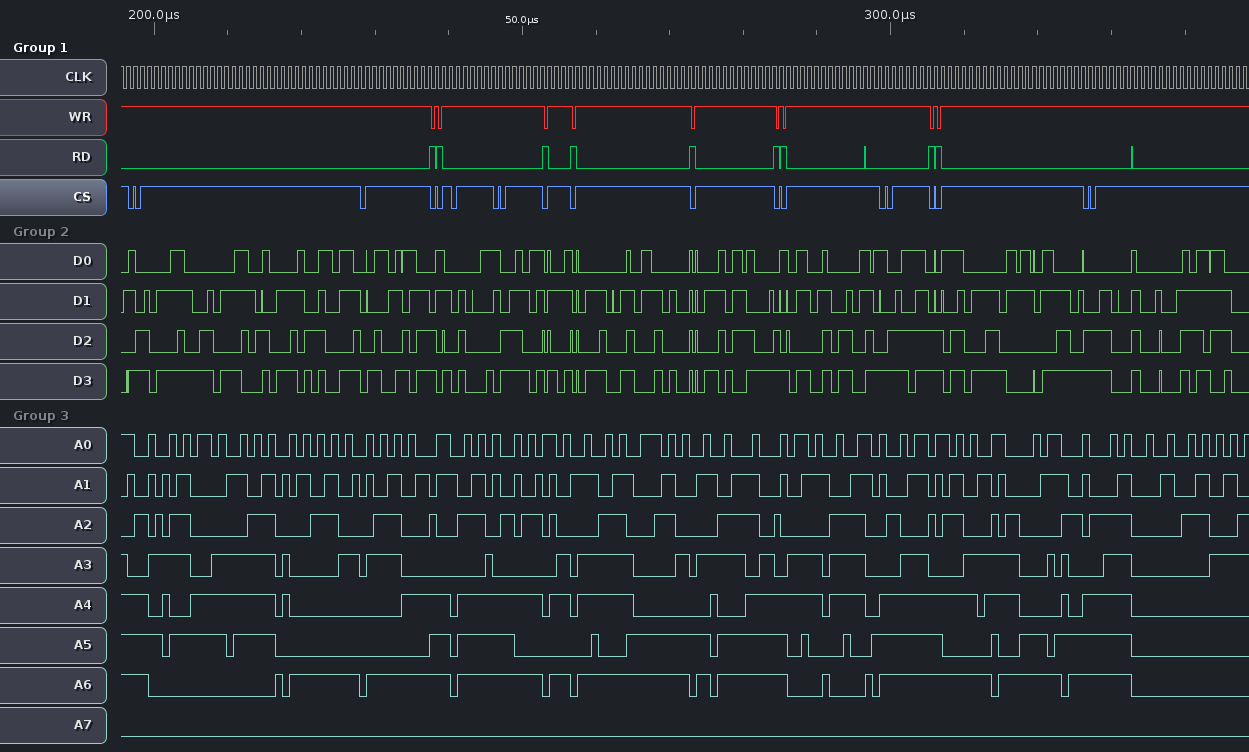Click the Group 3 heading

click(41, 416)
